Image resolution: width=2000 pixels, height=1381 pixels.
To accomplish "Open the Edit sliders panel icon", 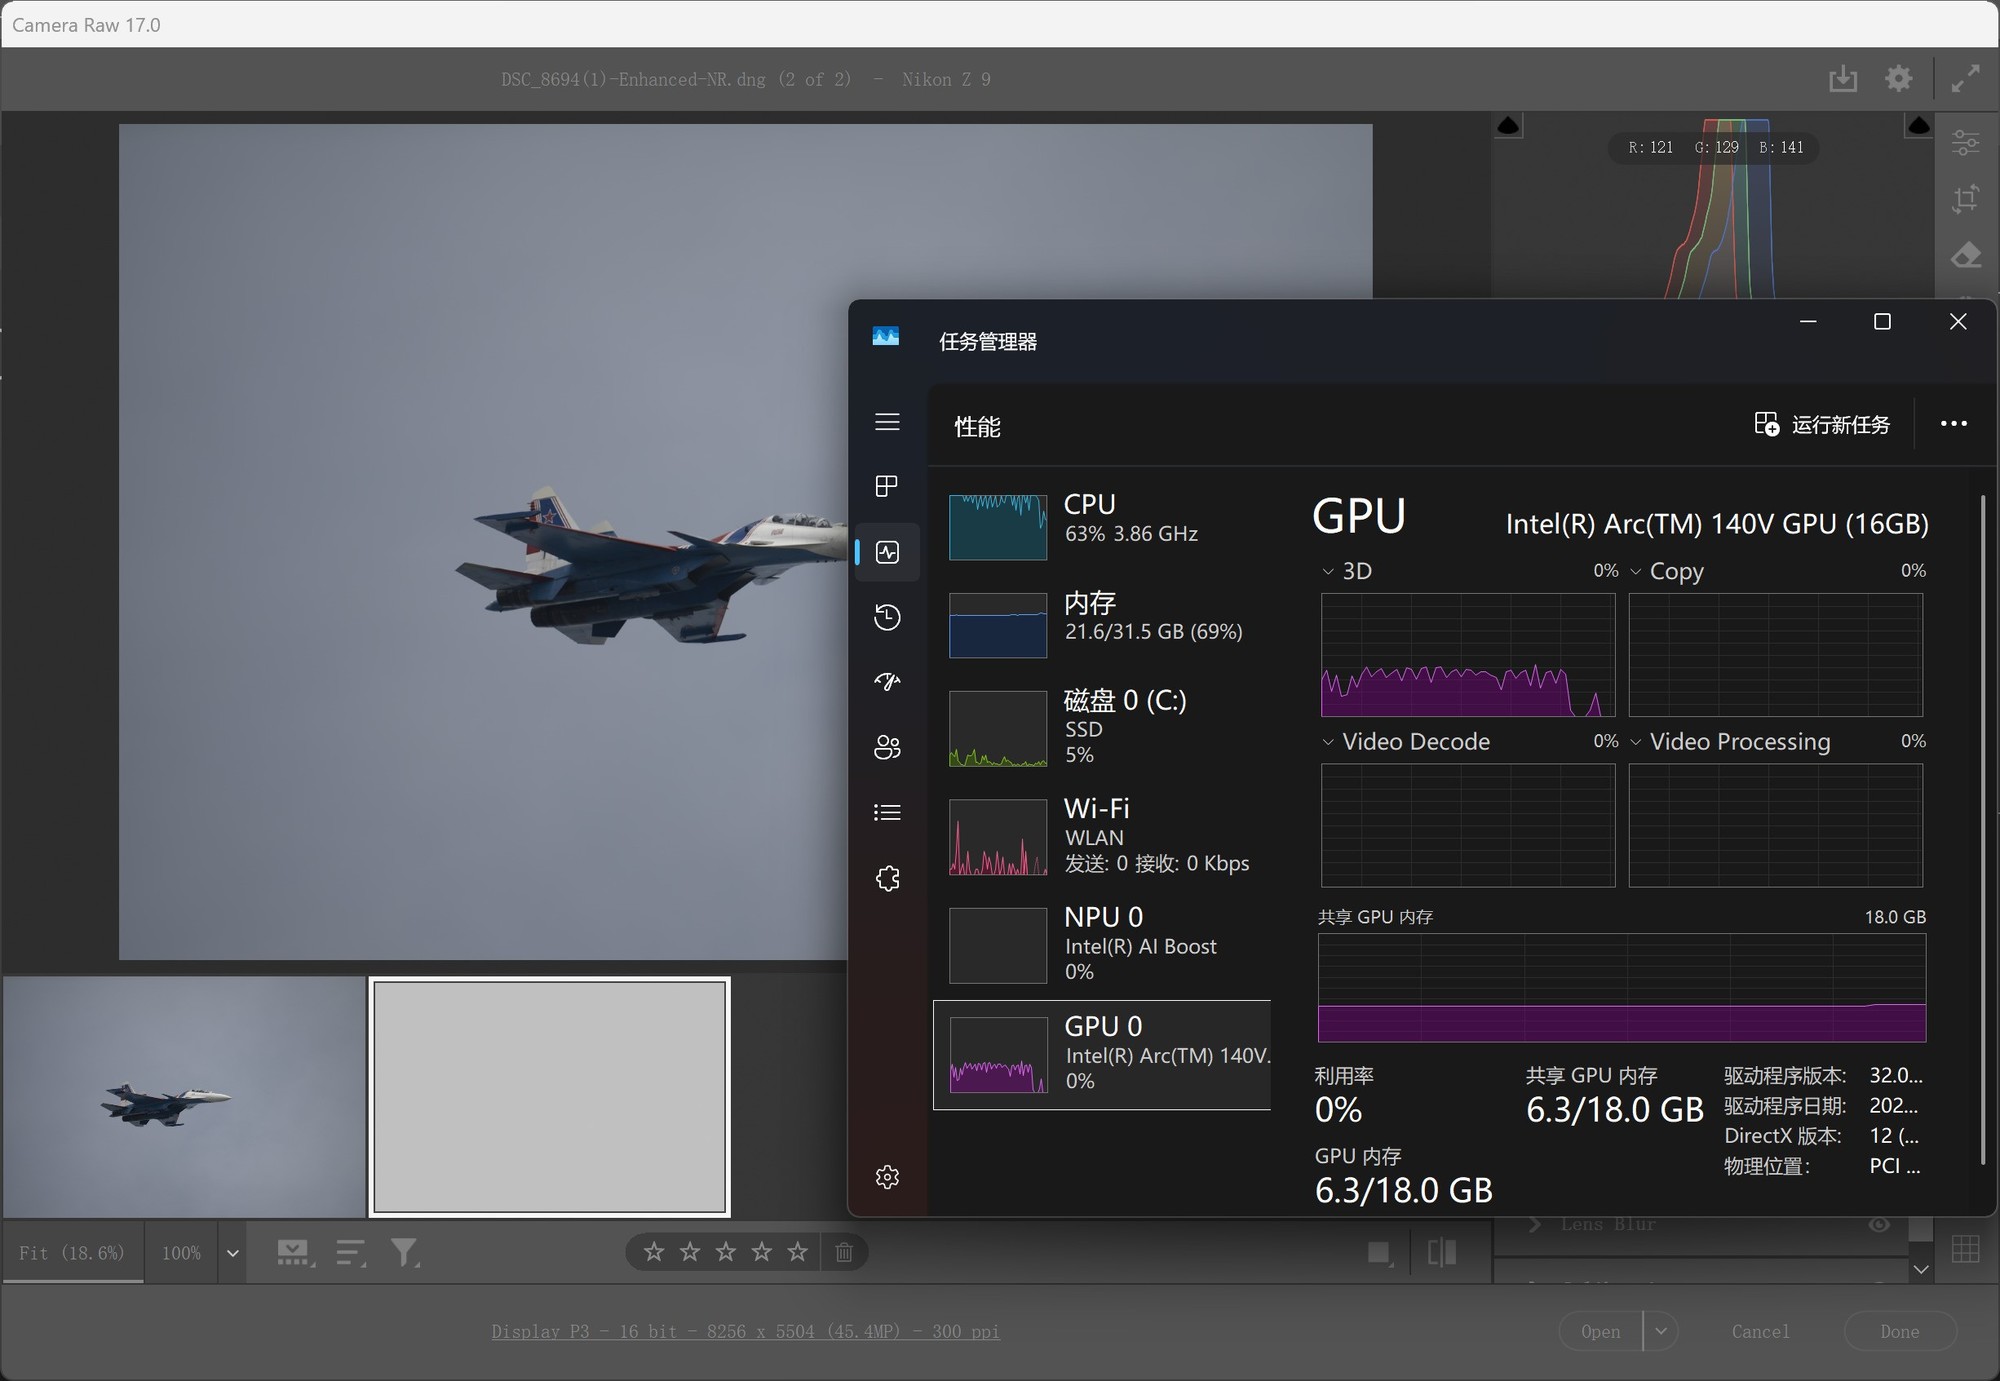I will point(1965,143).
